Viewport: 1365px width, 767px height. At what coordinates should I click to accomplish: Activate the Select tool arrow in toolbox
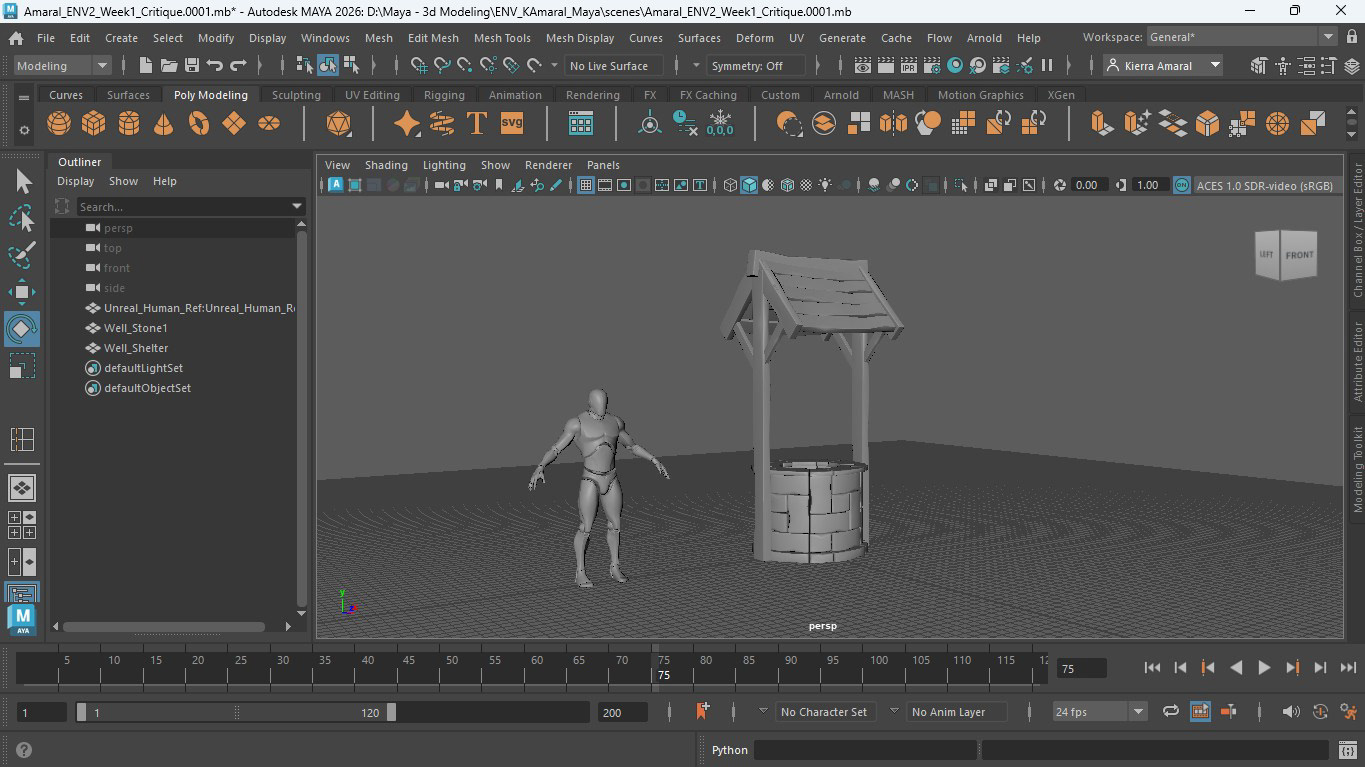pyautogui.click(x=22, y=181)
